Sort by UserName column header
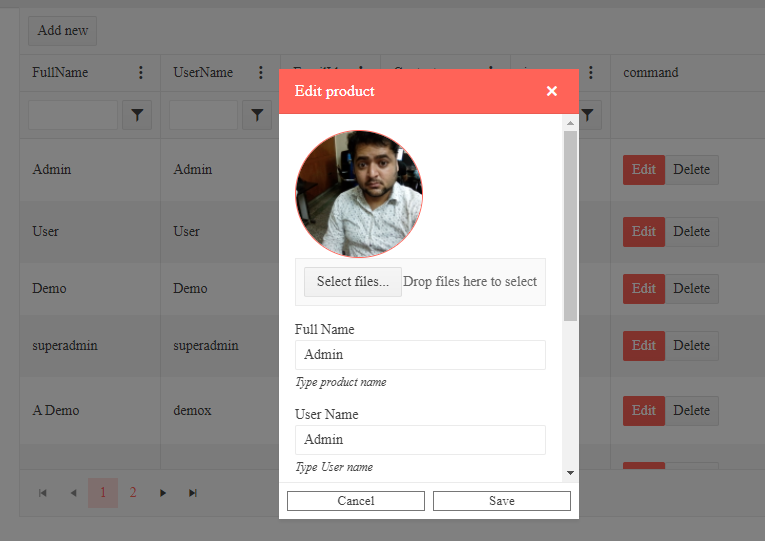Image resolution: width=765 pixels, height=541 pixels. point(203,73)
